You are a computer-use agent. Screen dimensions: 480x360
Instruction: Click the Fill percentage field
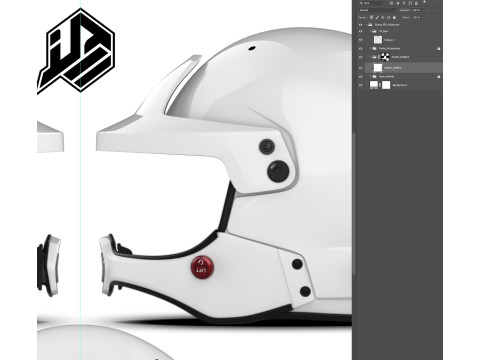416,17
